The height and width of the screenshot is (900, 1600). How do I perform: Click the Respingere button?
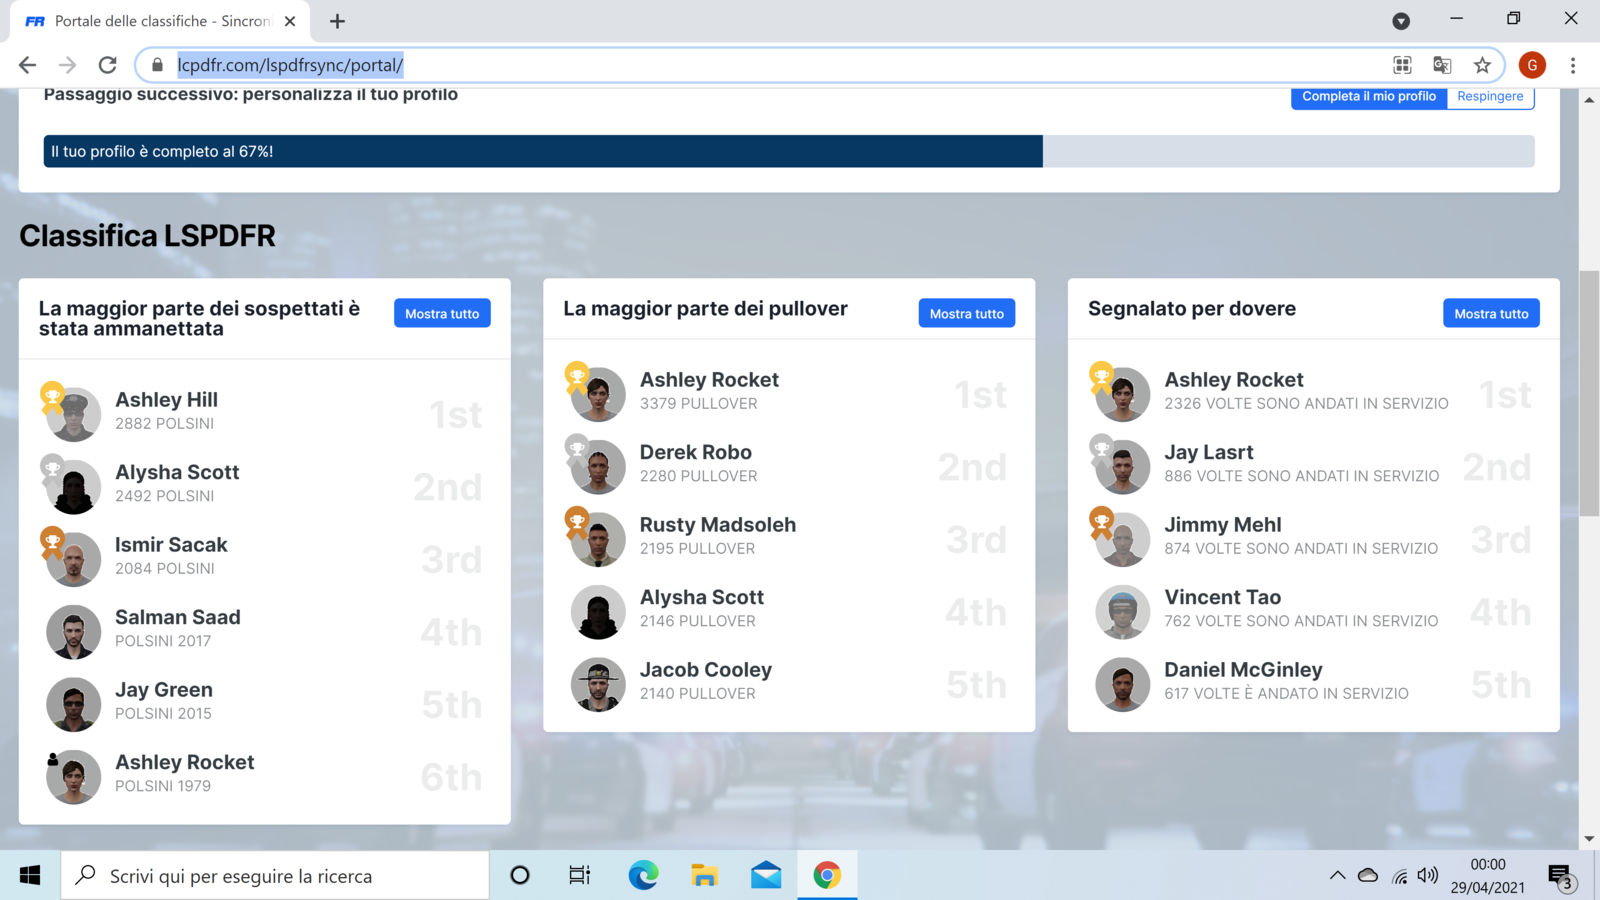point(1490,97)
